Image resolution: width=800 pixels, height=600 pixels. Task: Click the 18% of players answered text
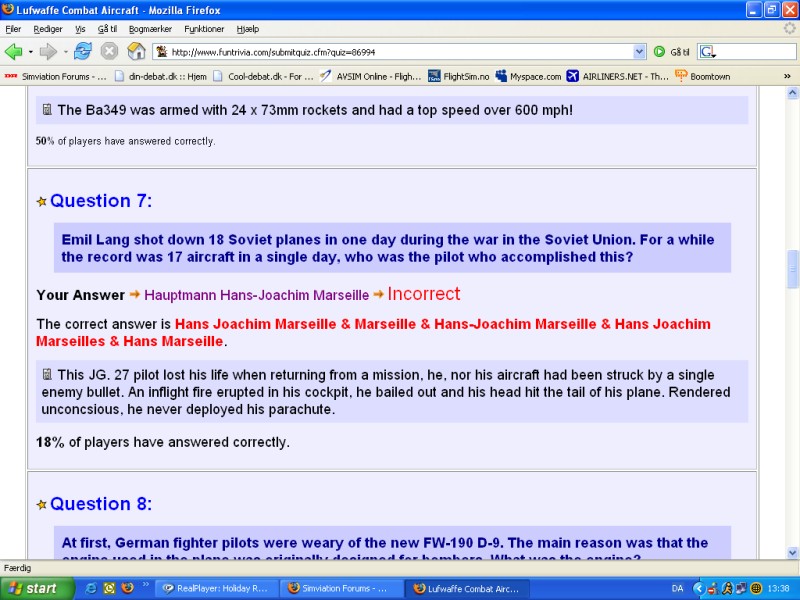tap(163, 442)
